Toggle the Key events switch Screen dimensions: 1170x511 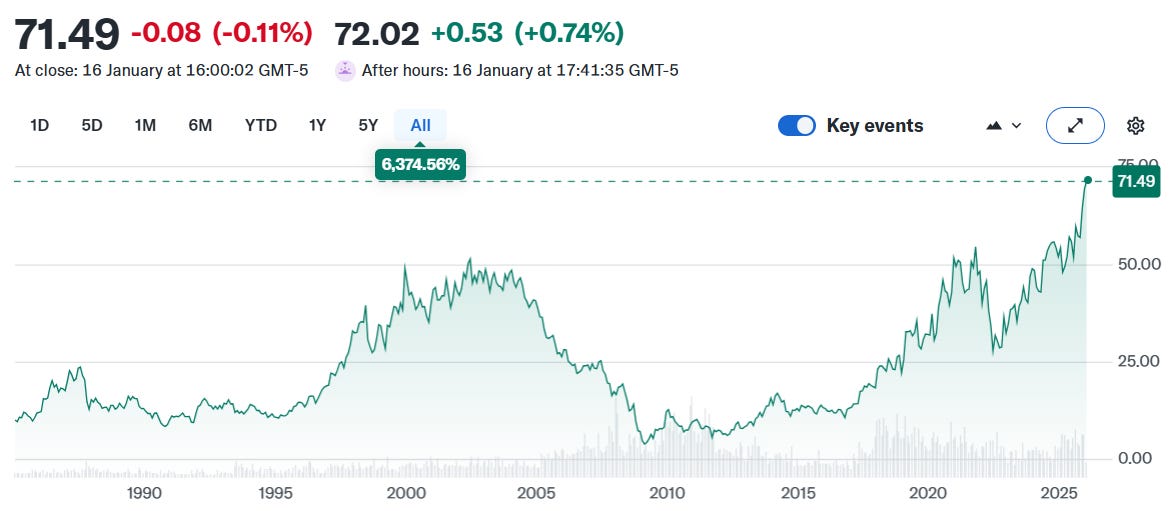pos(797,126)
